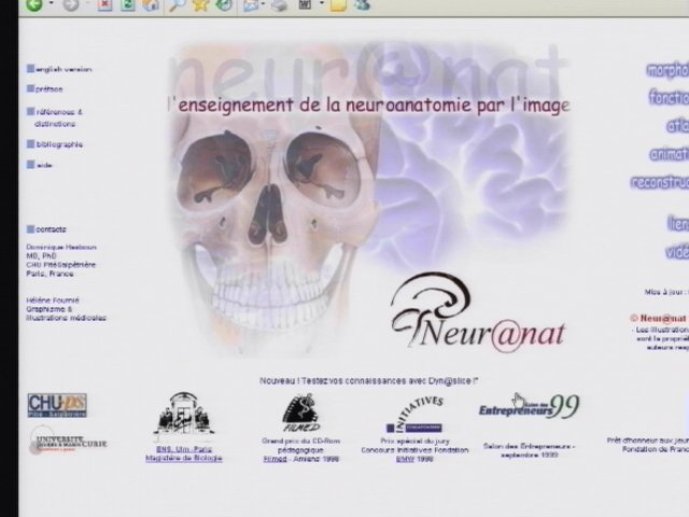This screenshot has height=517, width=689.
Task: Click the green Back arrow button
Action: 34,4
